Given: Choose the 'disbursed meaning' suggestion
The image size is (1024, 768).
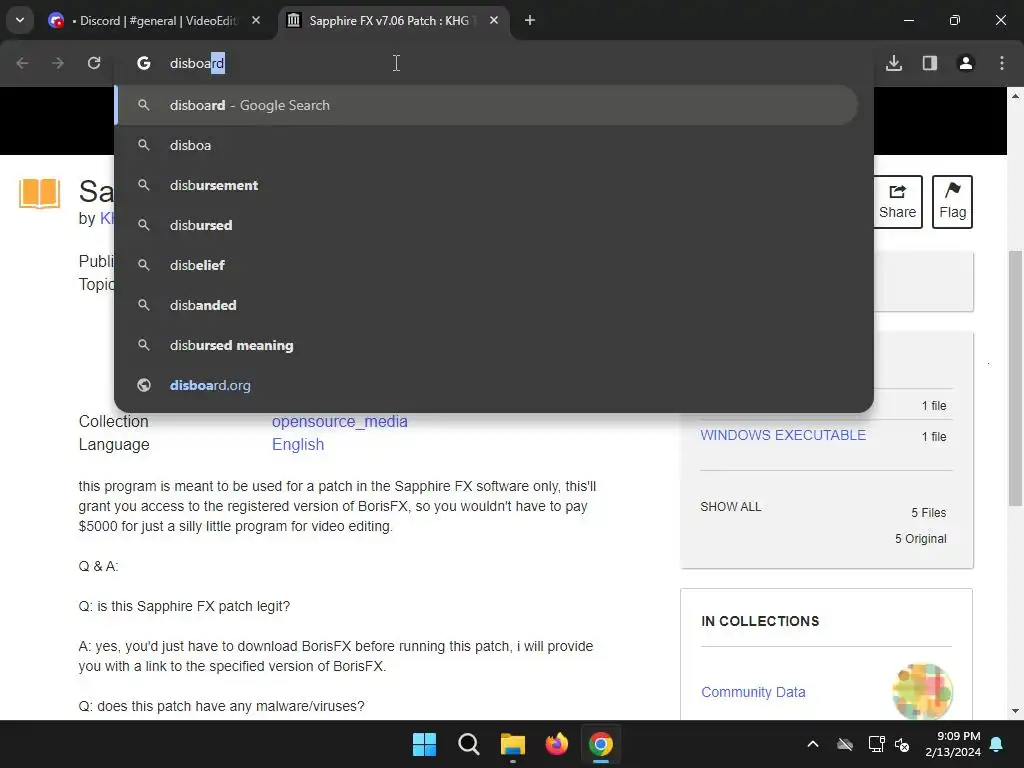Looking at the screenshot, I should (486, 345).
